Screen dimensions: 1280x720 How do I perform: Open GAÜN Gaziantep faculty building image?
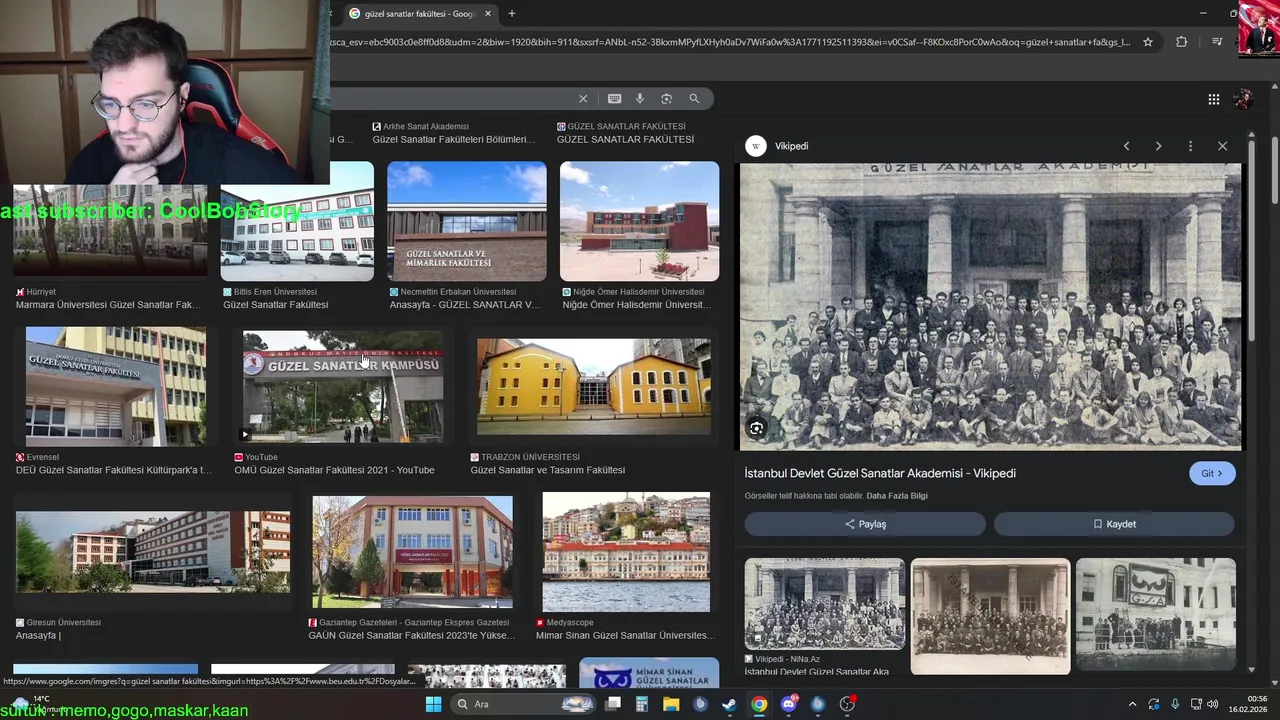(x=412, y=552)
